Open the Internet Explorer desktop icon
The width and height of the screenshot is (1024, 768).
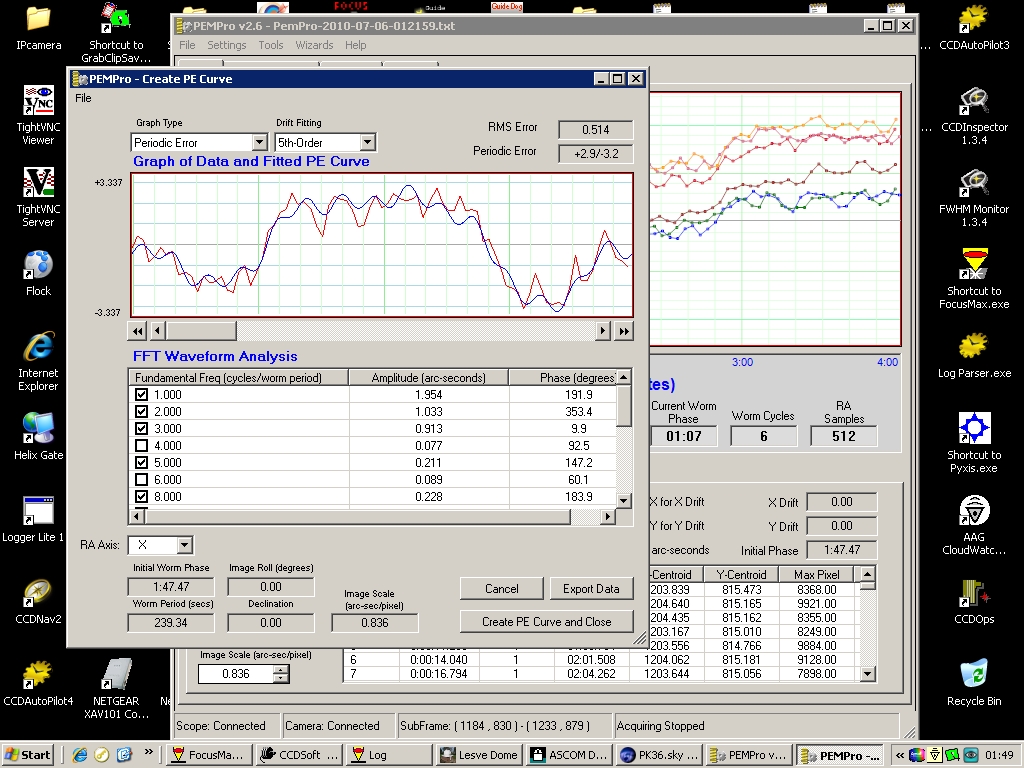tap(38, 346)
